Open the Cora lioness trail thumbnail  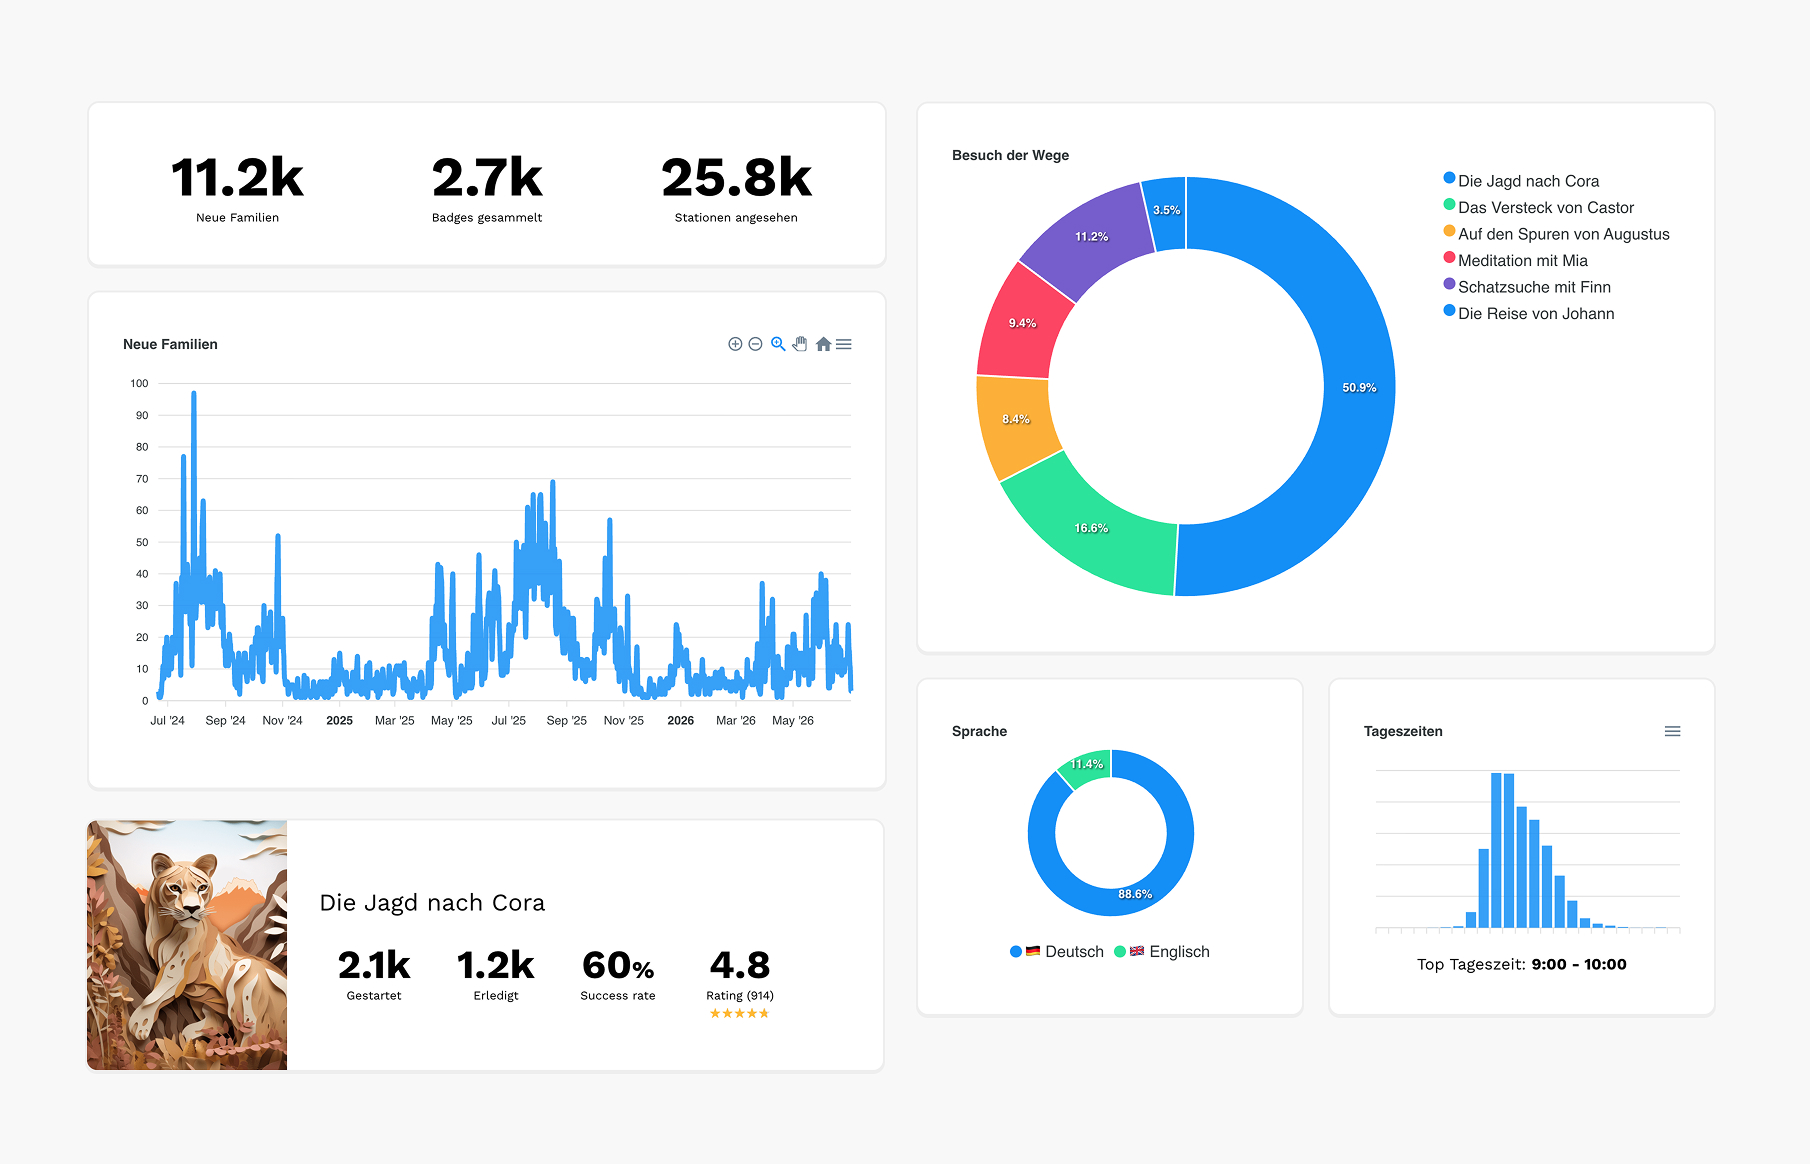click(x=187, y=945)
